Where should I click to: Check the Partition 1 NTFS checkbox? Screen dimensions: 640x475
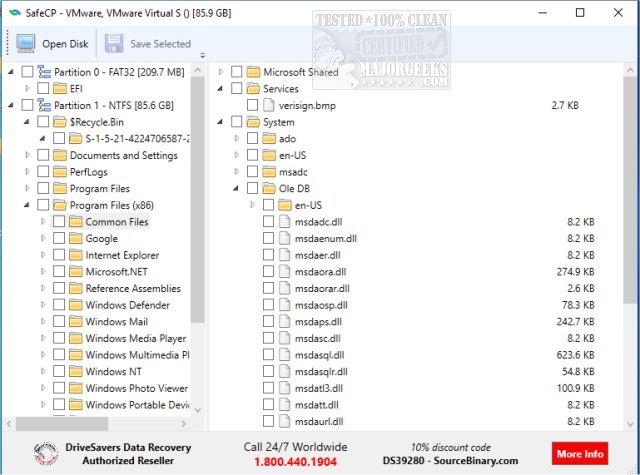27,105
